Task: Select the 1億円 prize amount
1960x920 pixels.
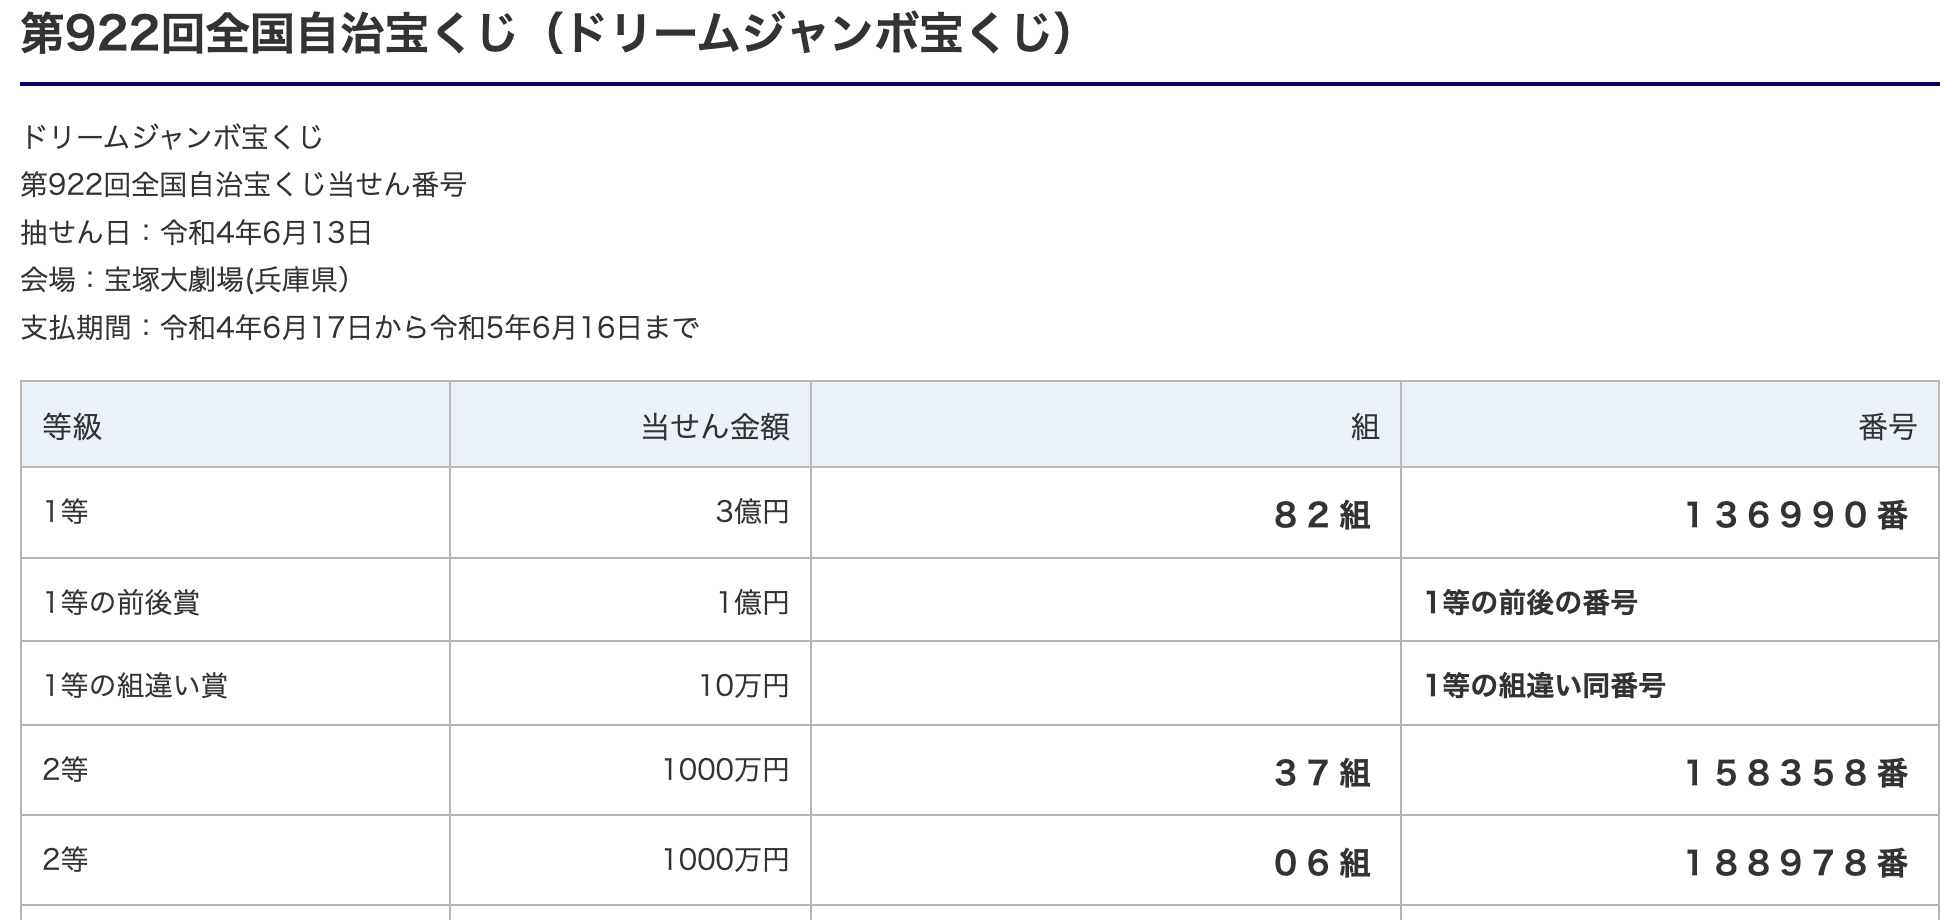Action: point(753,602)
